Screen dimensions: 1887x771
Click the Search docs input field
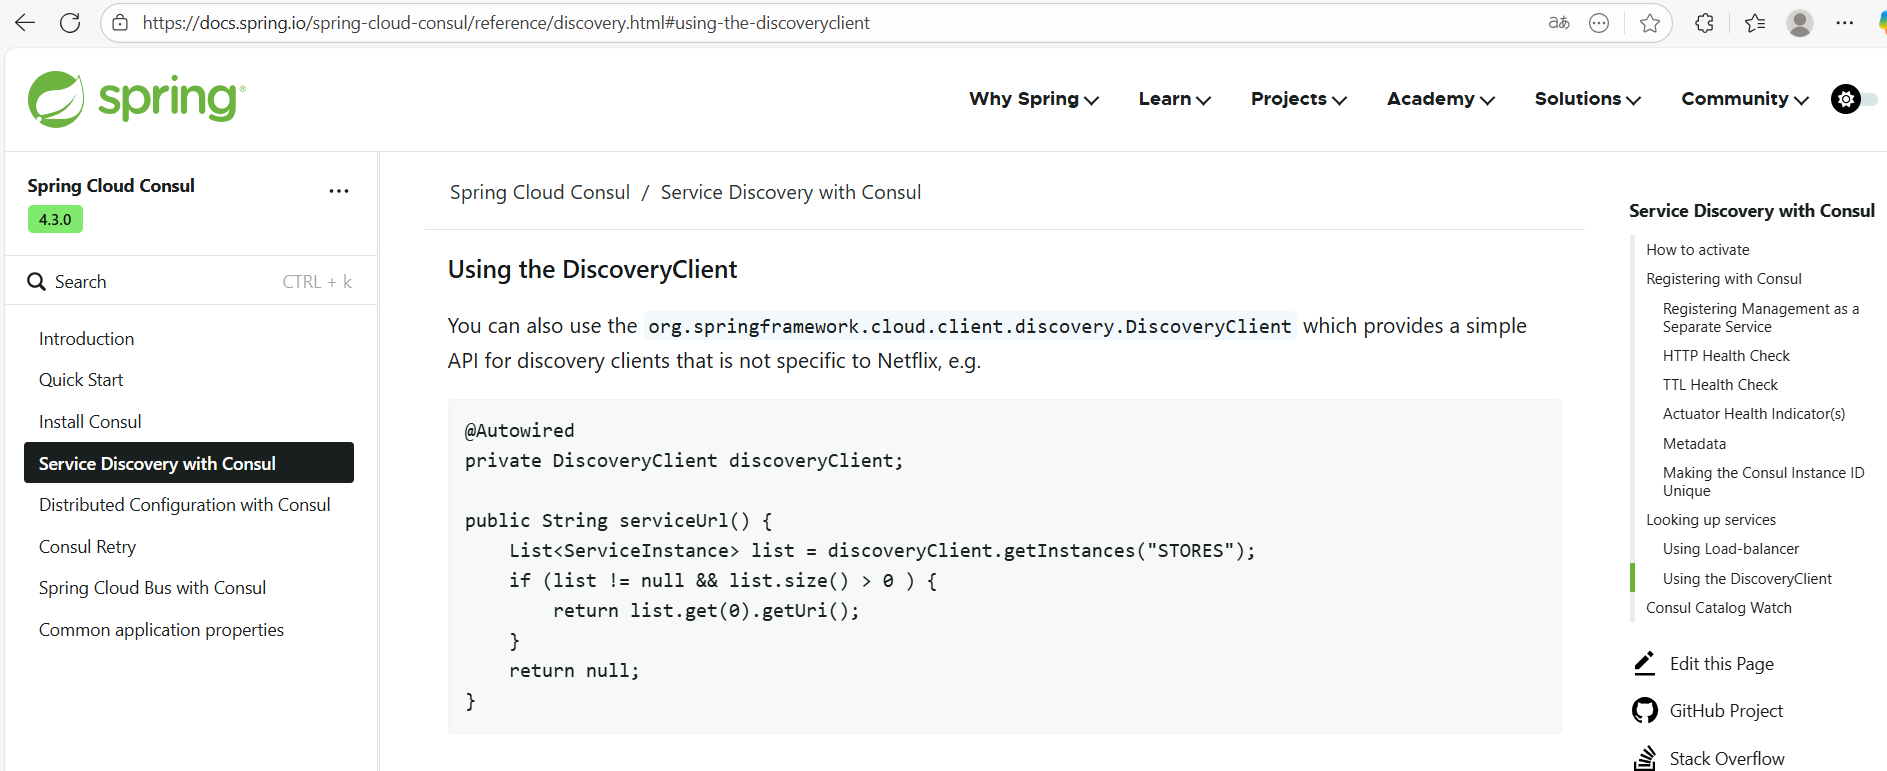click(x=190, y=282)
